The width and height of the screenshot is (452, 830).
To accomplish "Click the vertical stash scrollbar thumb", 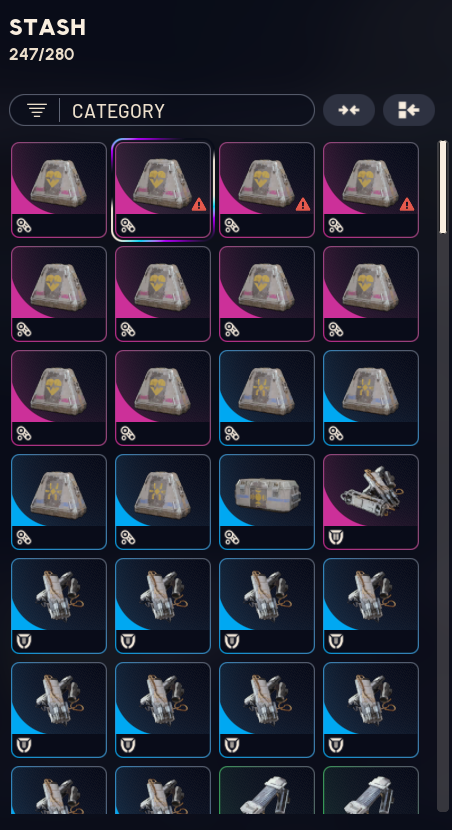I will 443,186.
